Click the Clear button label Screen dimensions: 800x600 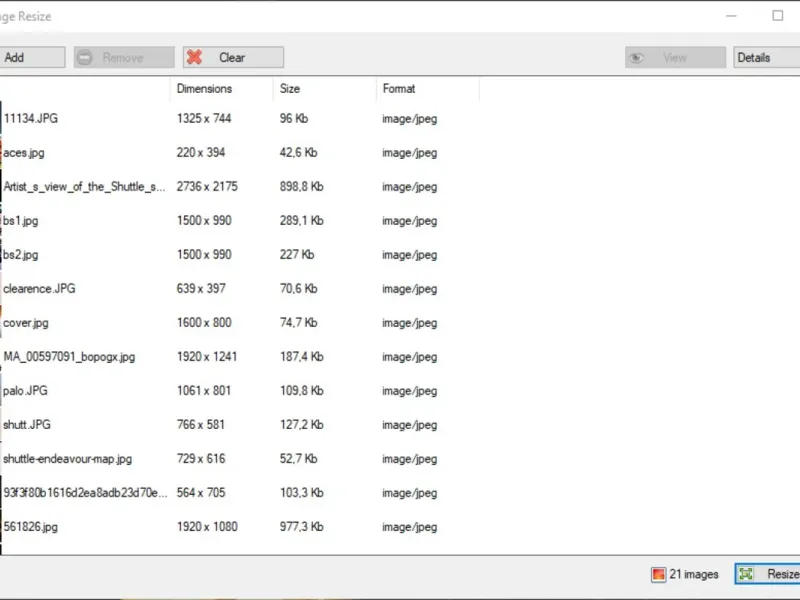tap(232, 58)
